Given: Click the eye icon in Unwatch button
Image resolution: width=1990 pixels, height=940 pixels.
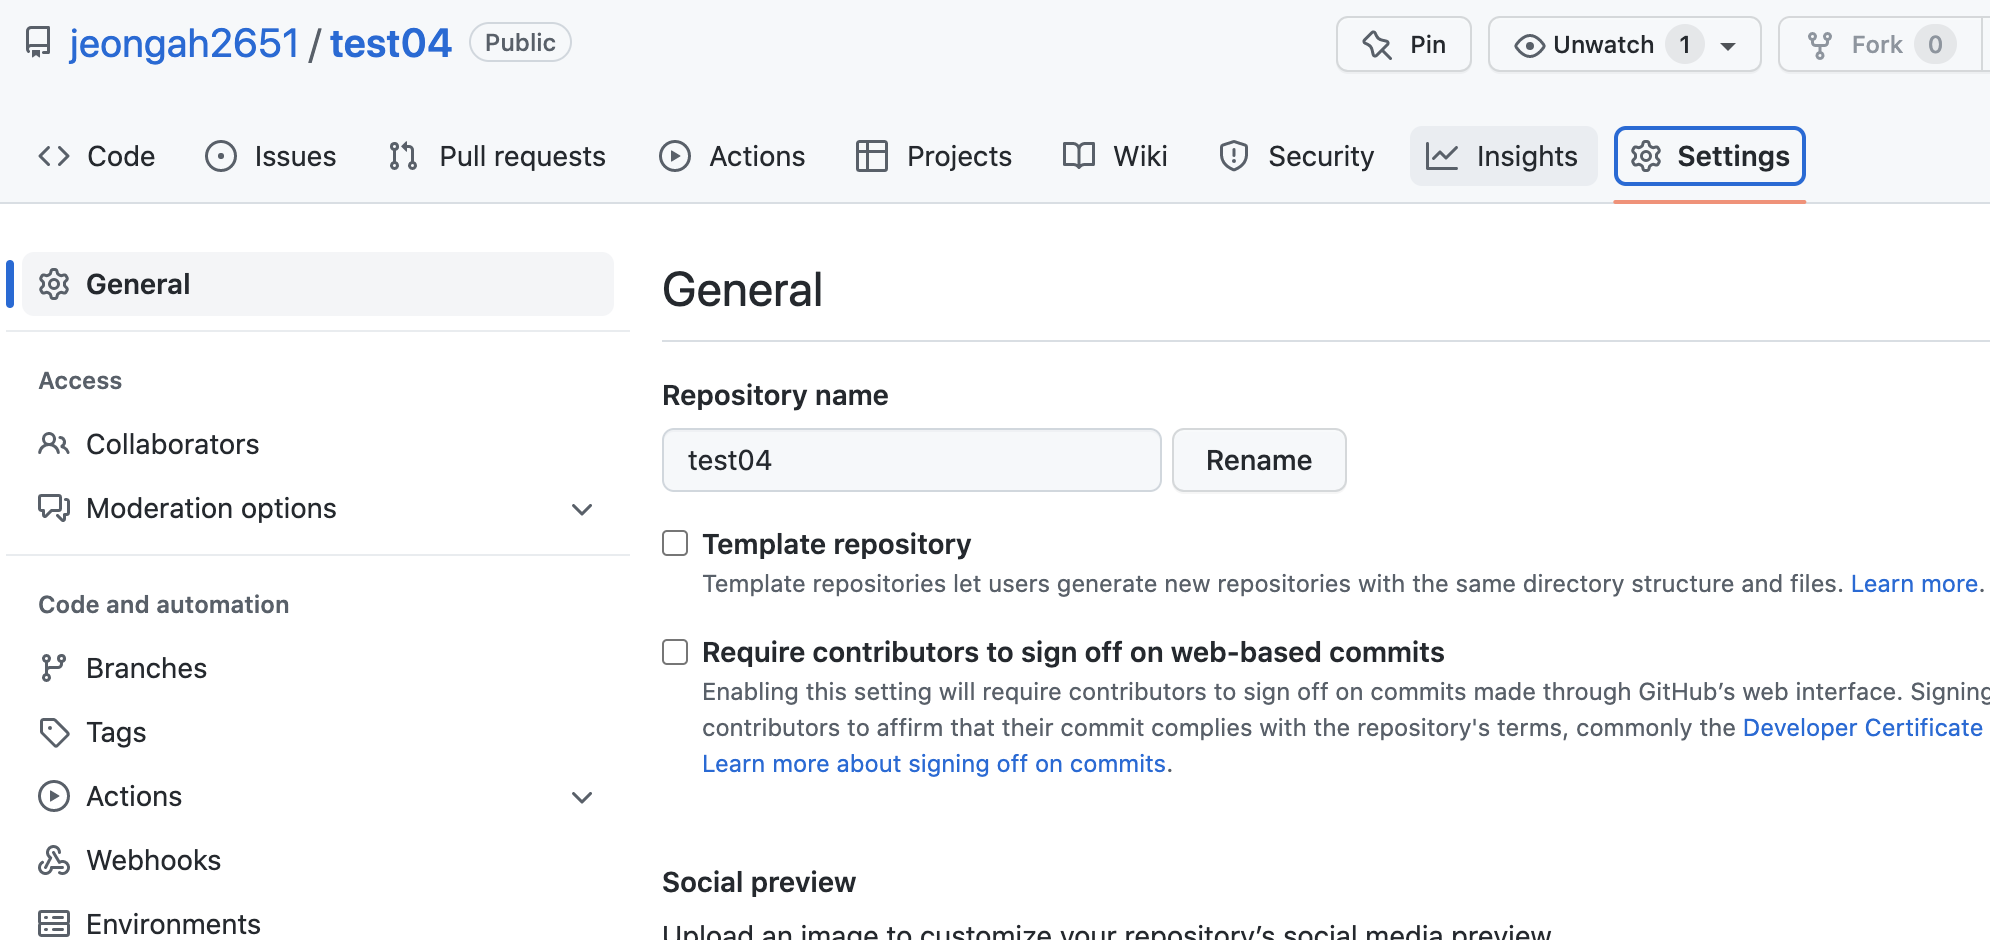Looking at the screenshot, I should 1529,45.
